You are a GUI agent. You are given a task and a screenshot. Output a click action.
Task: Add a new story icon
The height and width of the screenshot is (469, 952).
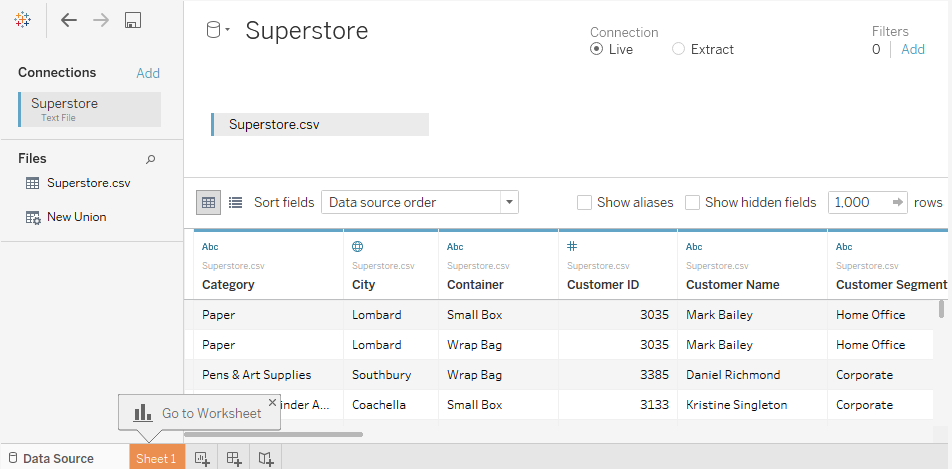point(266,459)
